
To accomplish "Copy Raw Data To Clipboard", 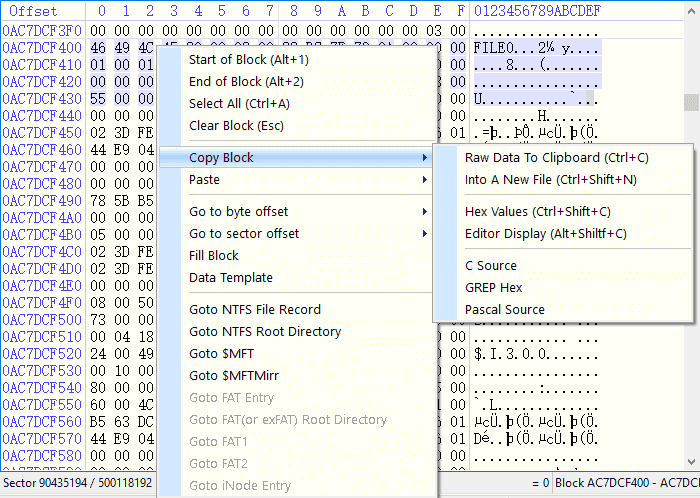I will (557, 157).
